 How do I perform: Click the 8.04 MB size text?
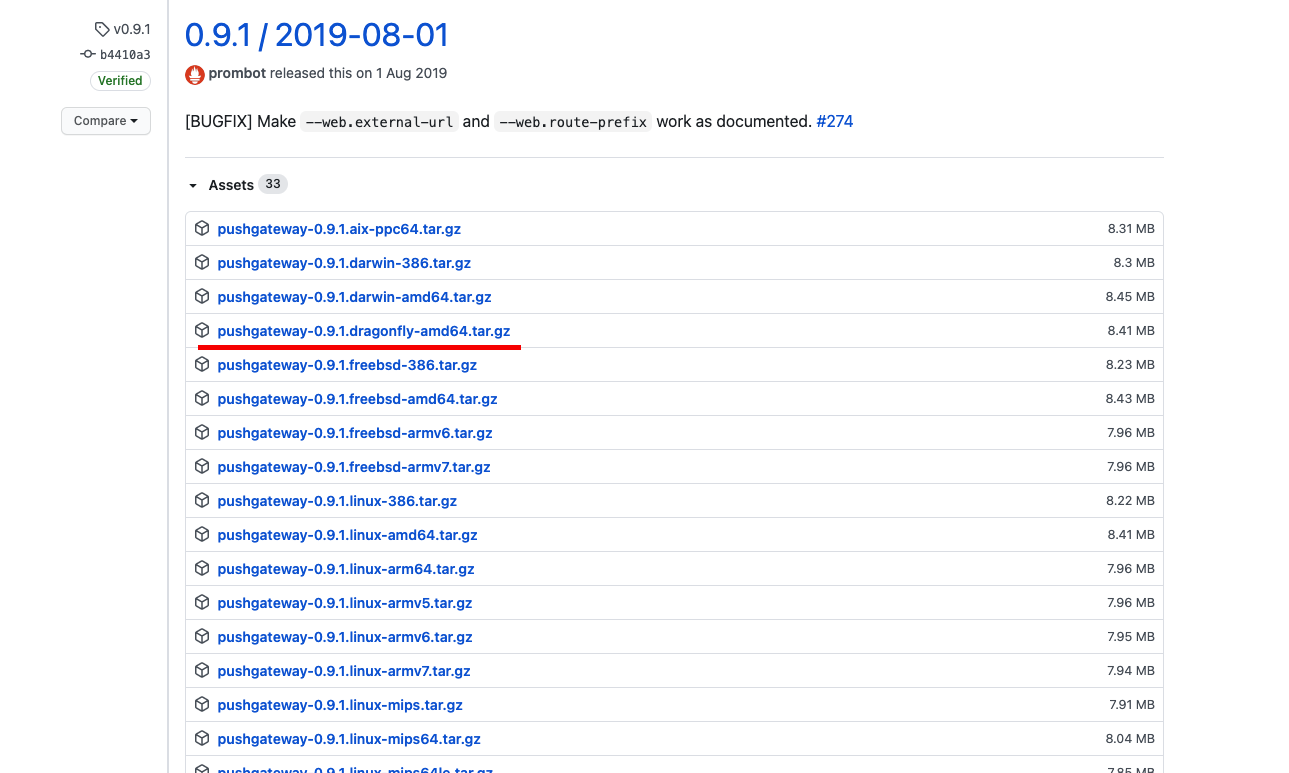click(1130, 739)
